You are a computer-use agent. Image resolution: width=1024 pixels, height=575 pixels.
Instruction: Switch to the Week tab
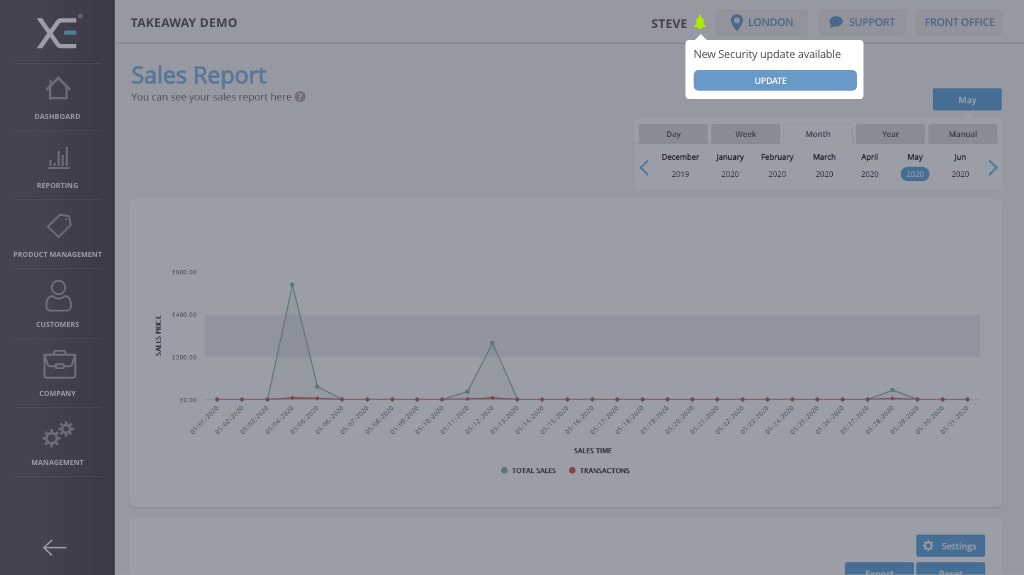746,134
